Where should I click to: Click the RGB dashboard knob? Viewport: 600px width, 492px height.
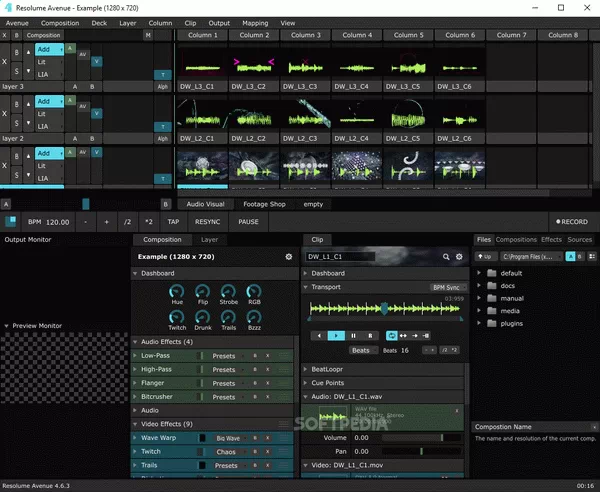coord(254,292)
